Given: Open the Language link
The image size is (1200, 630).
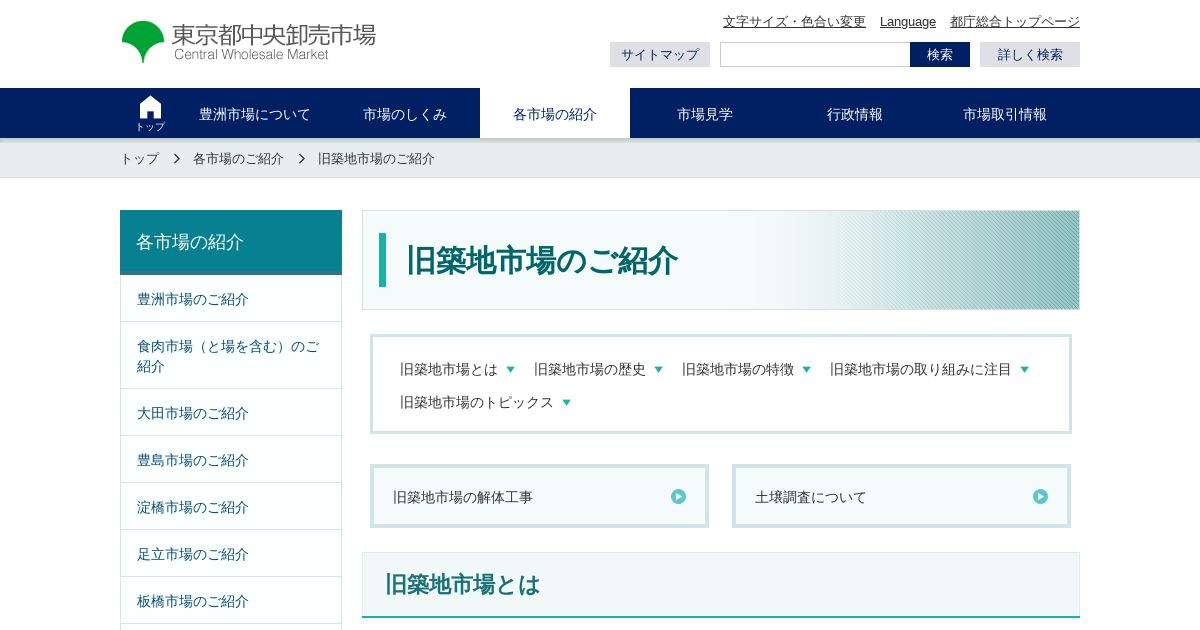Looking at the screenshot, I should [908, 21].
